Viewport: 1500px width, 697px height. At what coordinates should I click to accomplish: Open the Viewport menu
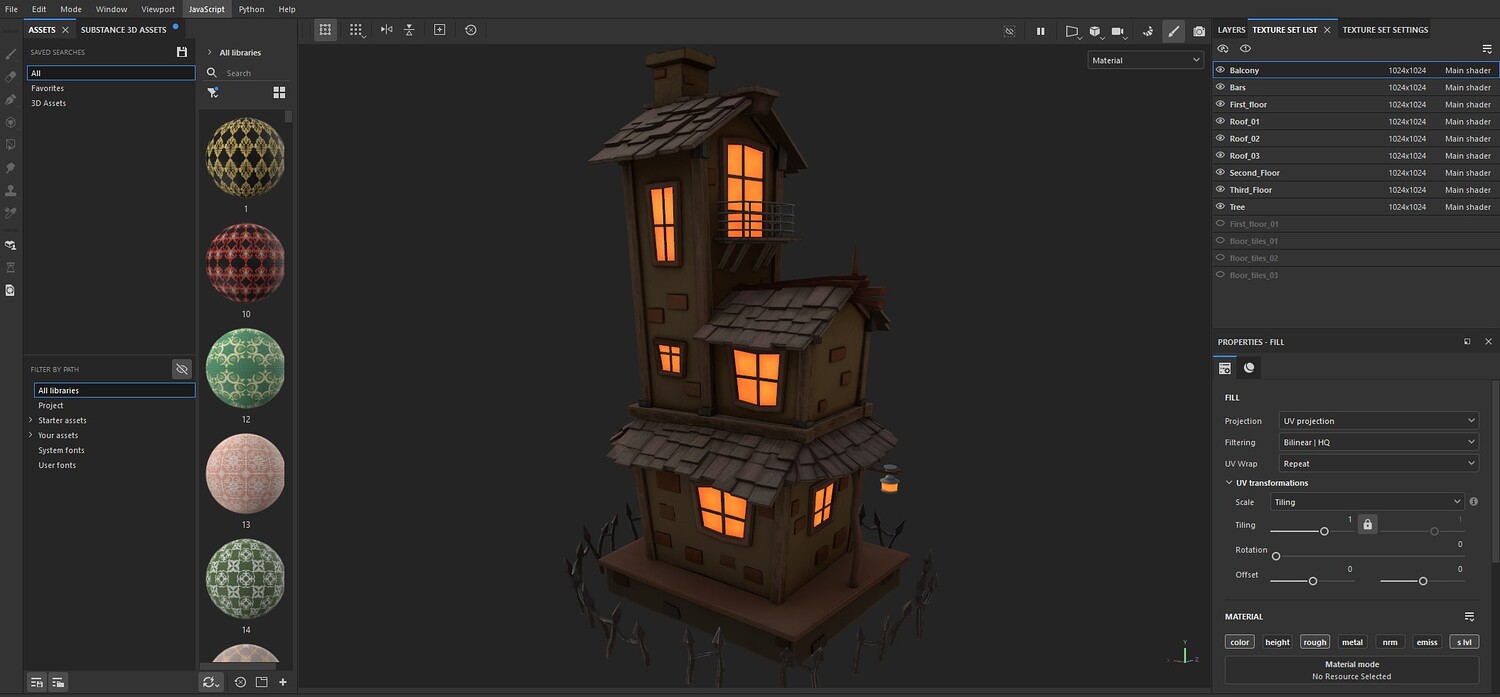point(158,9)
